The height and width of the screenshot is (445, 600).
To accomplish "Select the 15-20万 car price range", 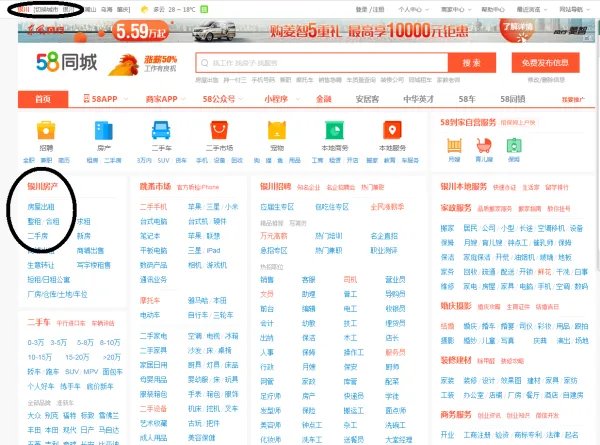I will pyautogui.click(x=77, y=357).
